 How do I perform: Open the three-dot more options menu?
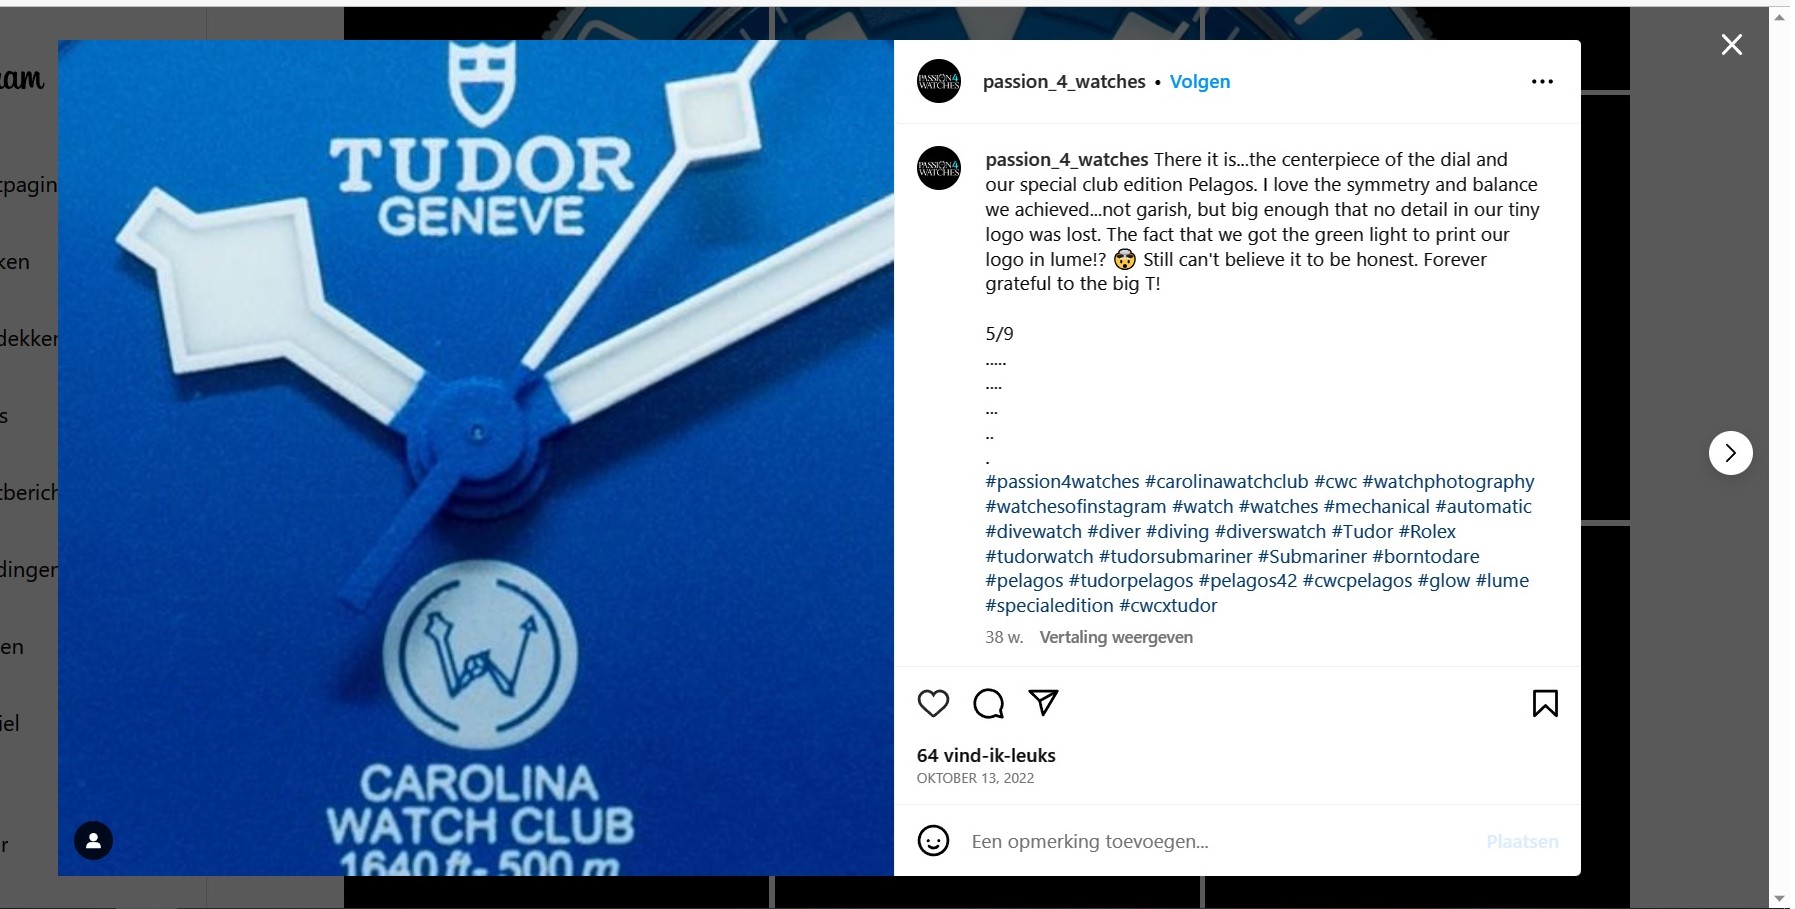point(1542,82)
